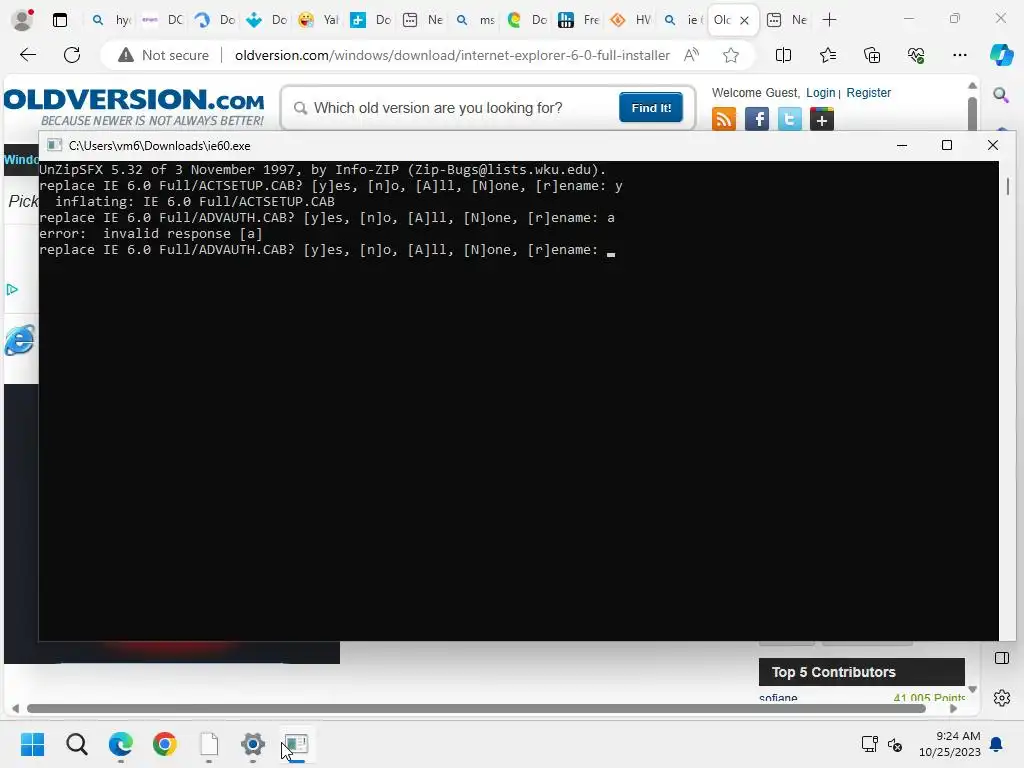Screen dimensions: 1024x768
Task: Open Google Chrome from taskbar
Action: (165, 744)
